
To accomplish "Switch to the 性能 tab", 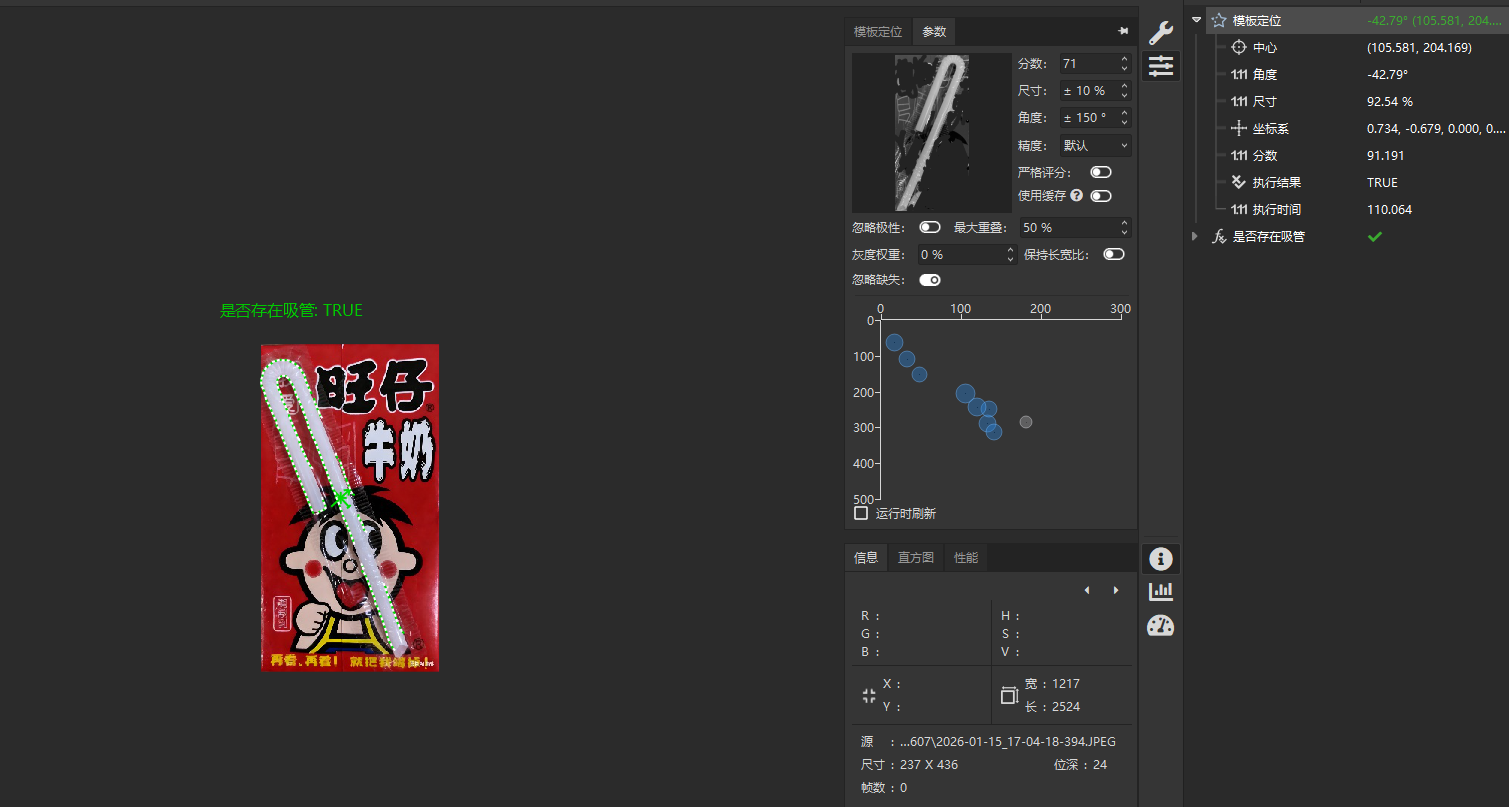I will [965, 557].
